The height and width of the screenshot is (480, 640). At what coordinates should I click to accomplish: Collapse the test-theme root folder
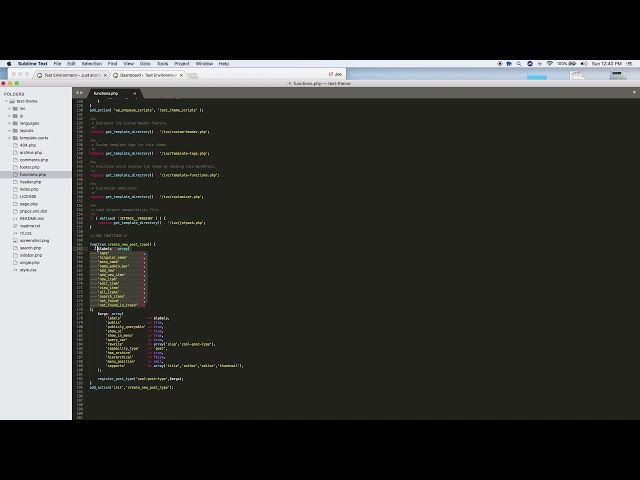7,101
